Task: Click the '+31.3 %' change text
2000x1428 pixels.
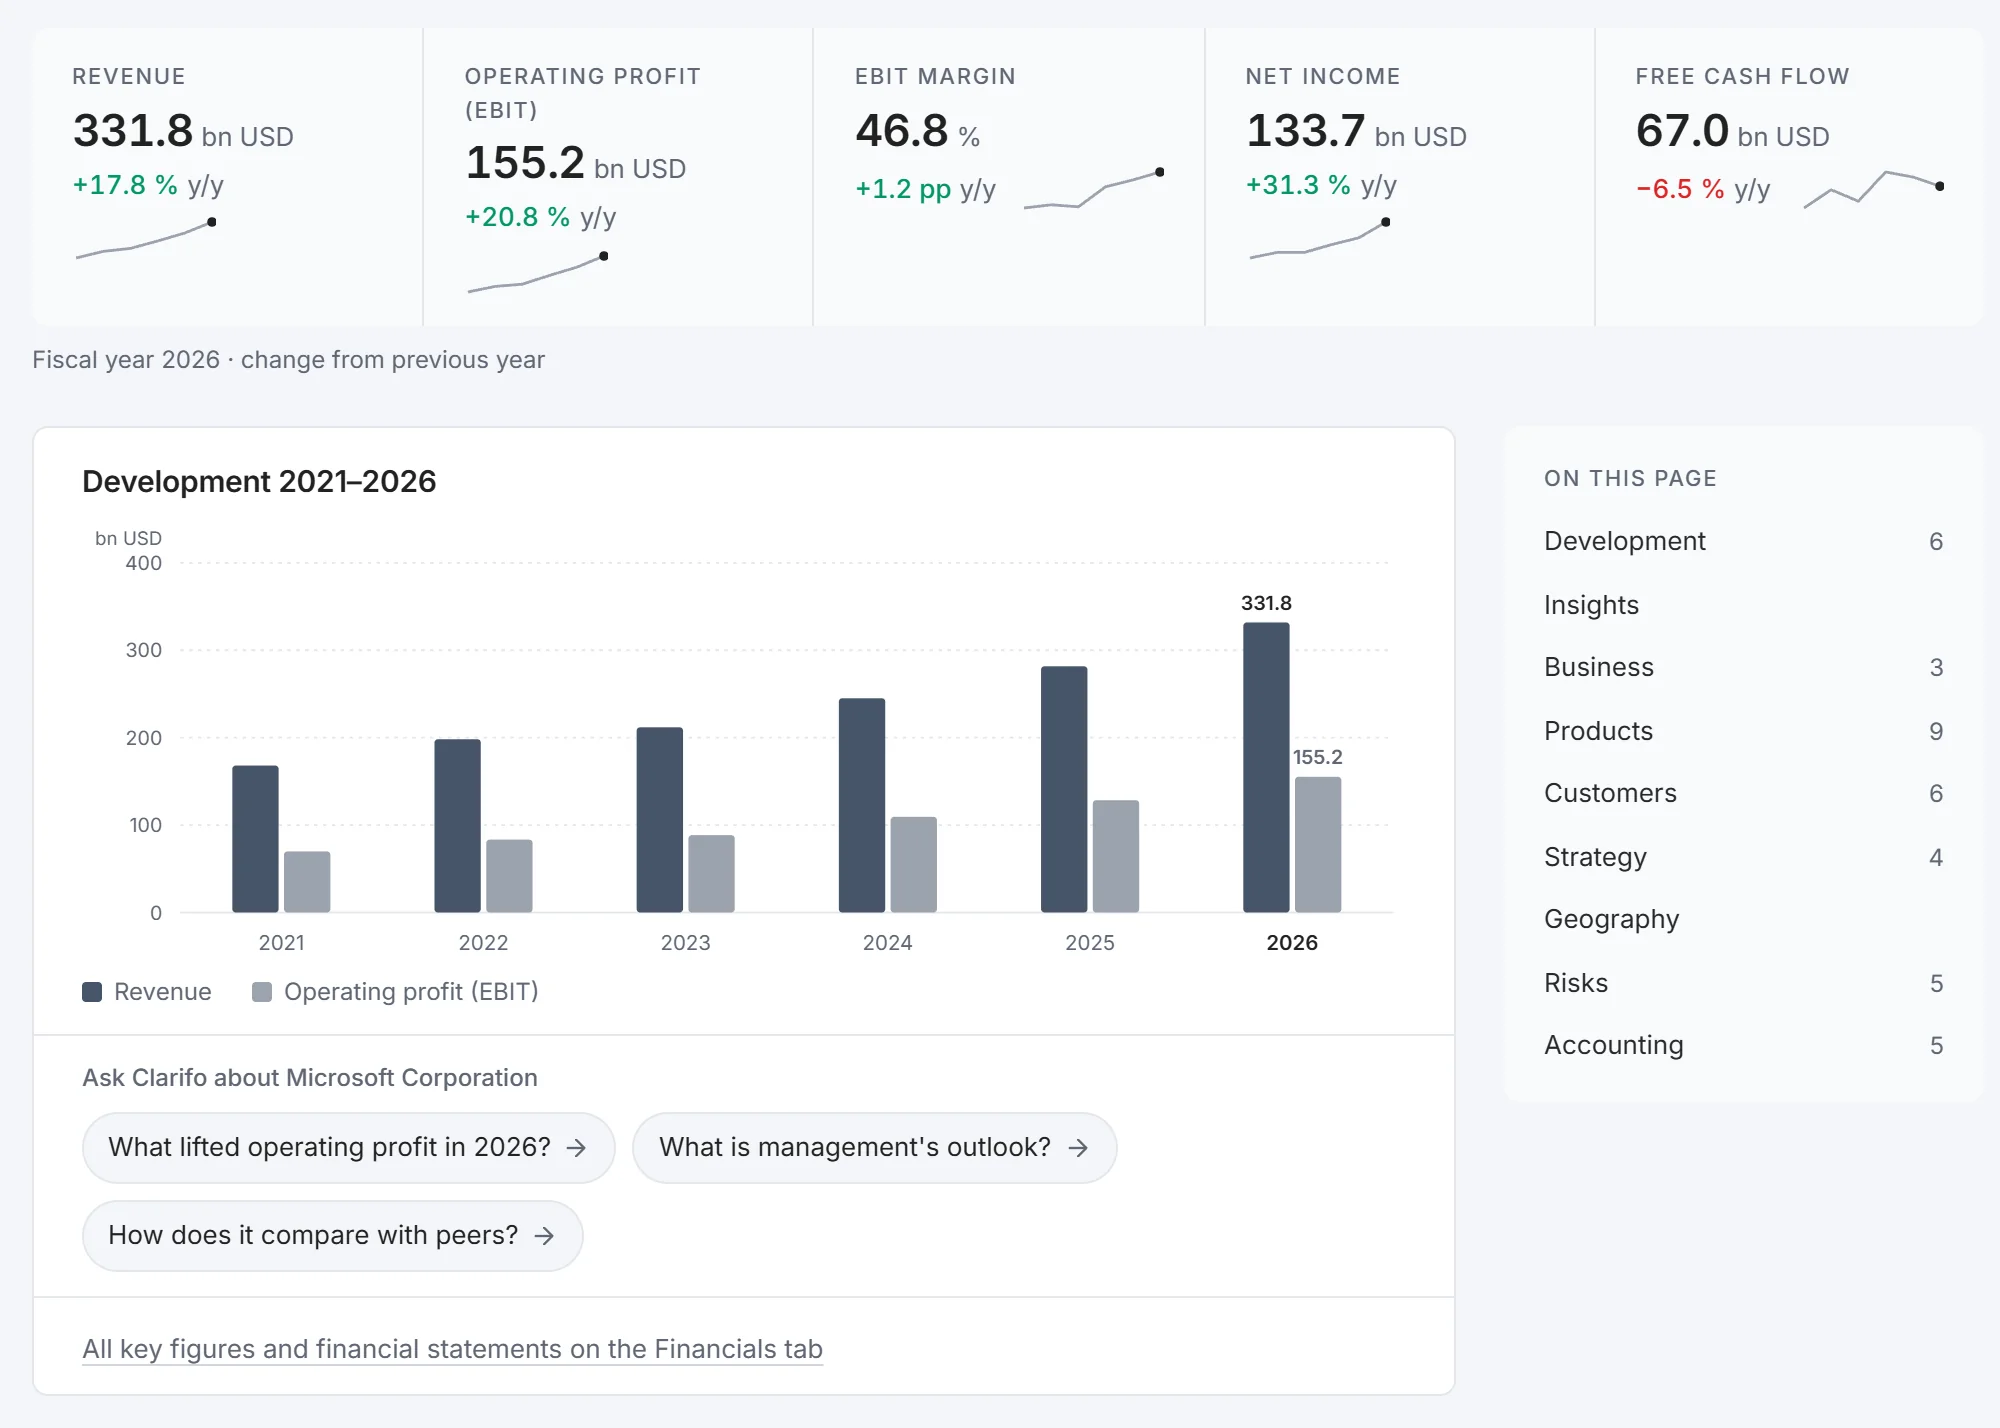Action: tap(1298, 185)
